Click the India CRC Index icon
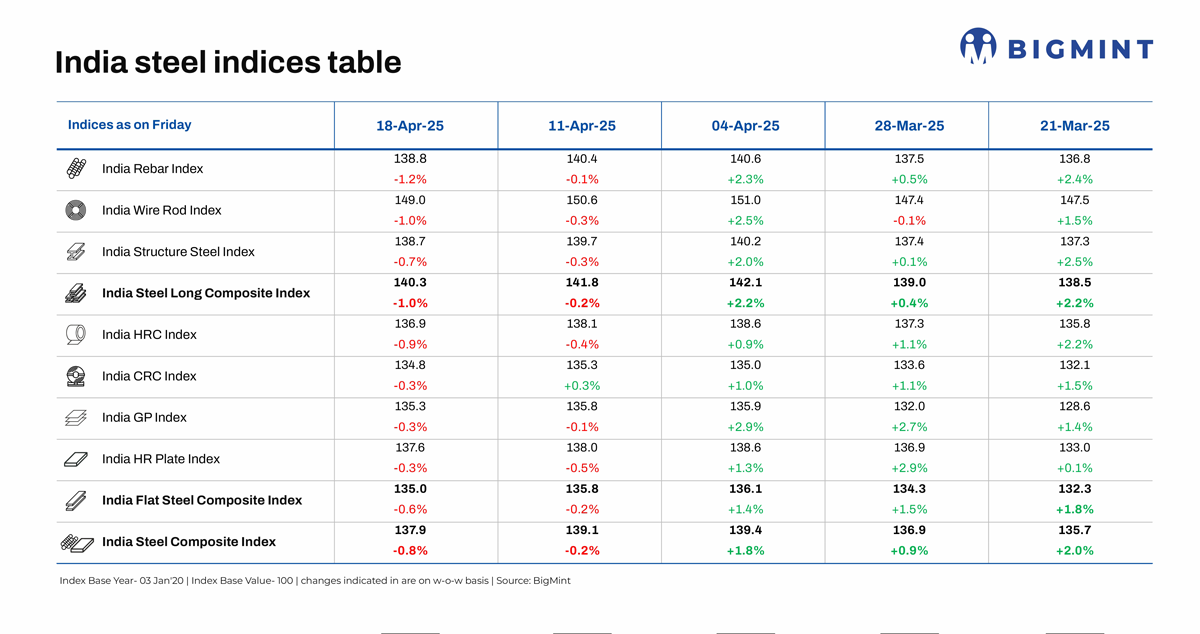 [76, 376]
